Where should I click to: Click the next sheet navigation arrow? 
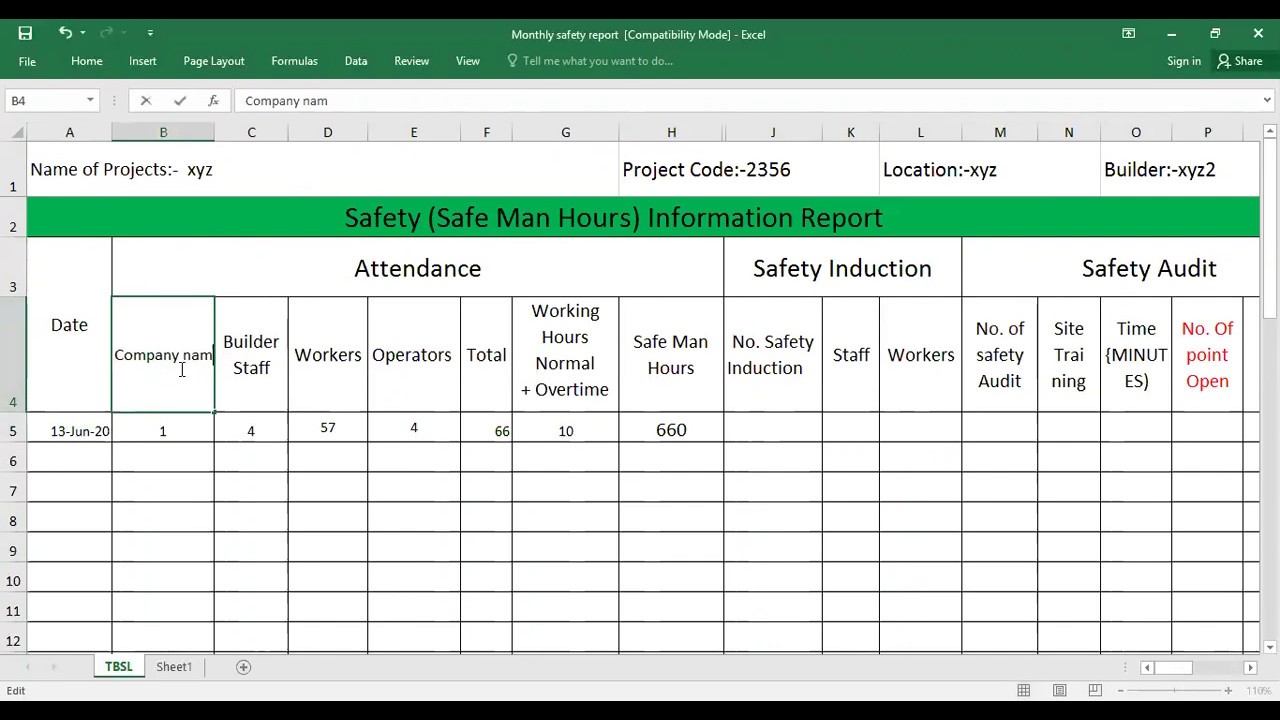pyautogui.click(x=53, y=667)
